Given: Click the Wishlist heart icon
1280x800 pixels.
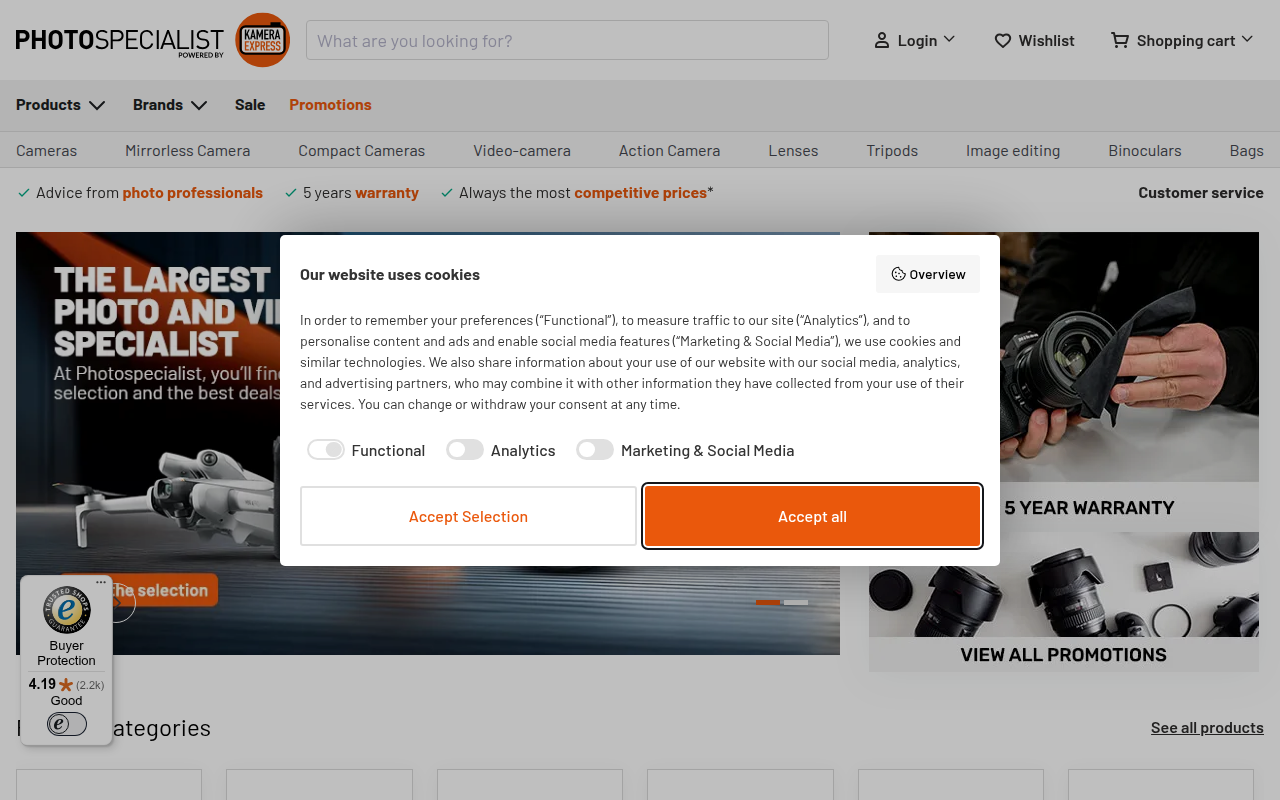Looking at the screenshot, I should click(x=1003, y=40).
